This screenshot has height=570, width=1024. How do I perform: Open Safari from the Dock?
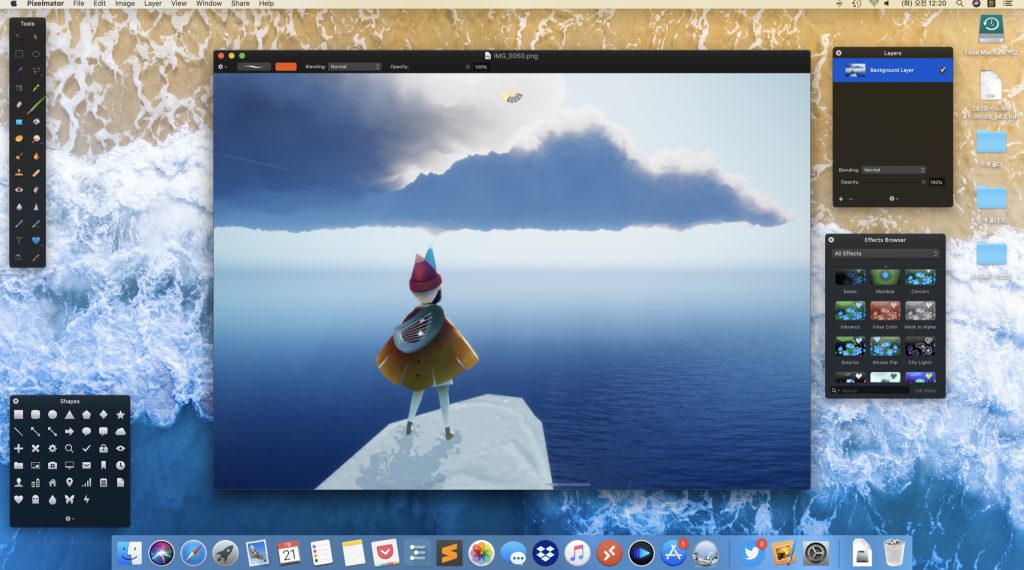point(193,554)
